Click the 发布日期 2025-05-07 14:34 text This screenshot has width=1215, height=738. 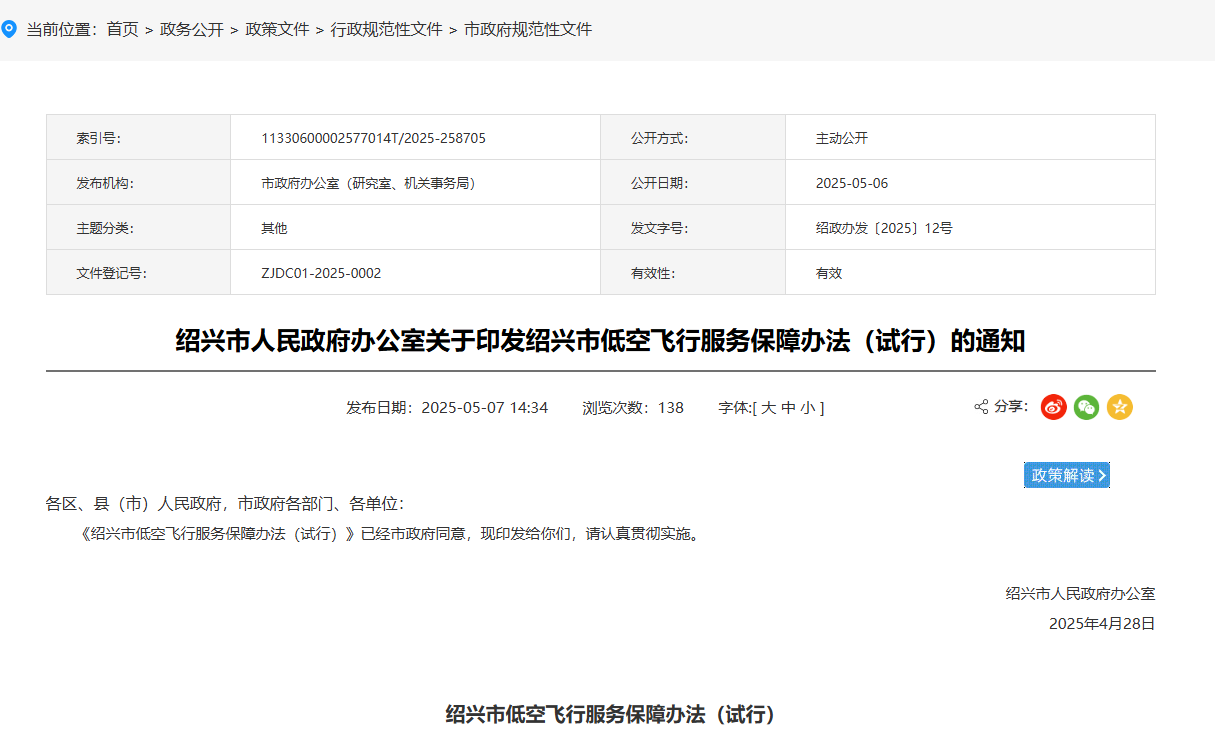tap(447, 408)
